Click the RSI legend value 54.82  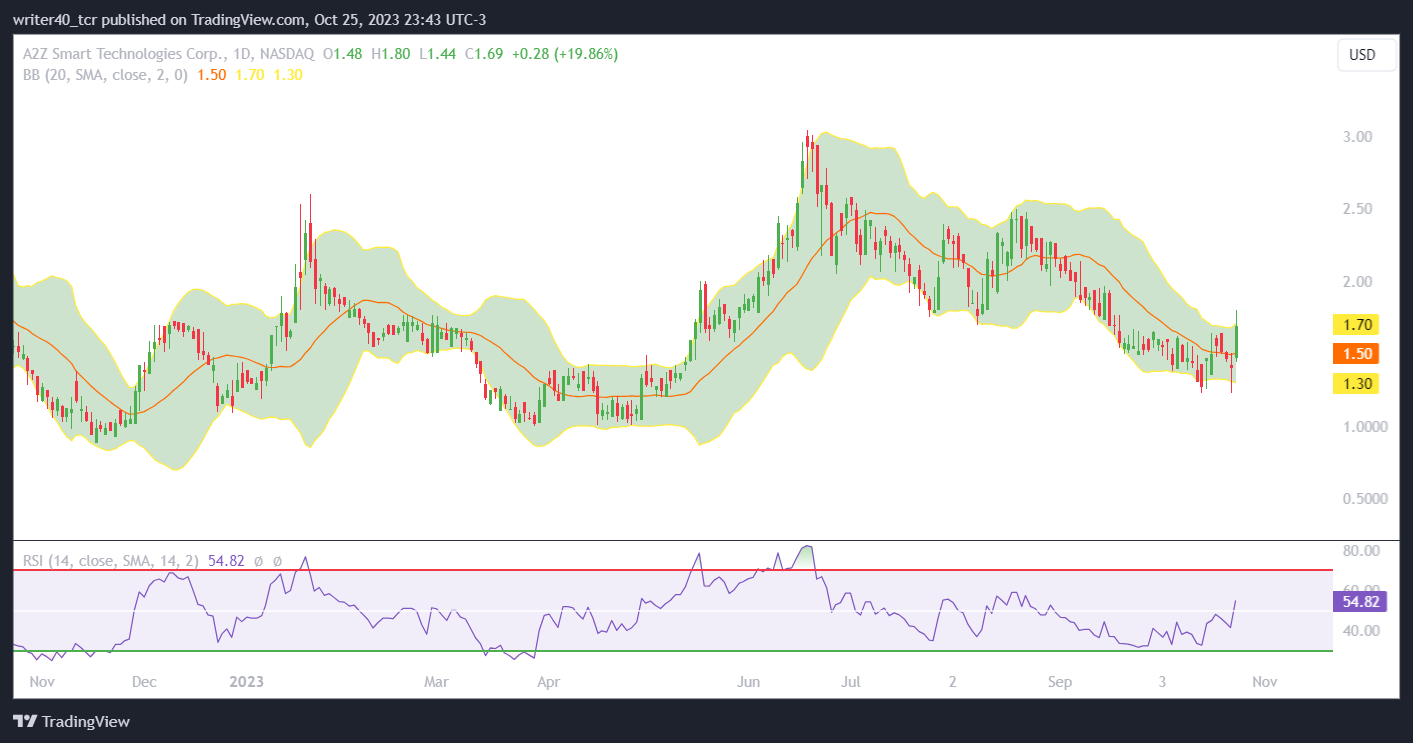[226, 562]
